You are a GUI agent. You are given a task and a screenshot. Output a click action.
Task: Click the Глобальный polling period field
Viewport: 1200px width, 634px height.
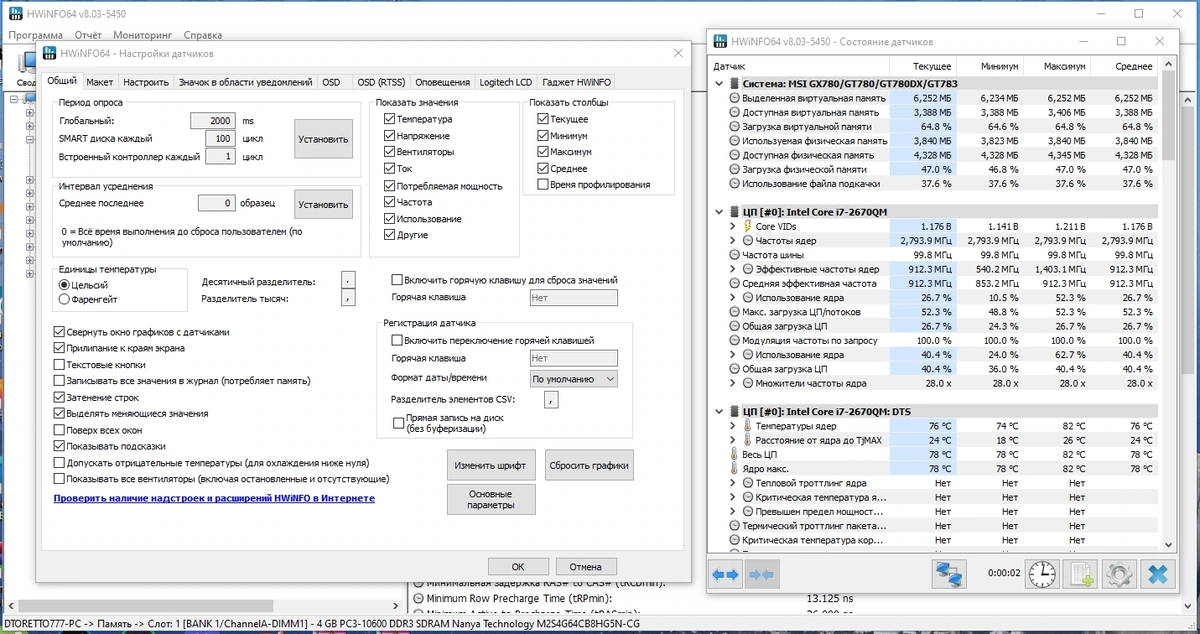pos(212,120)
